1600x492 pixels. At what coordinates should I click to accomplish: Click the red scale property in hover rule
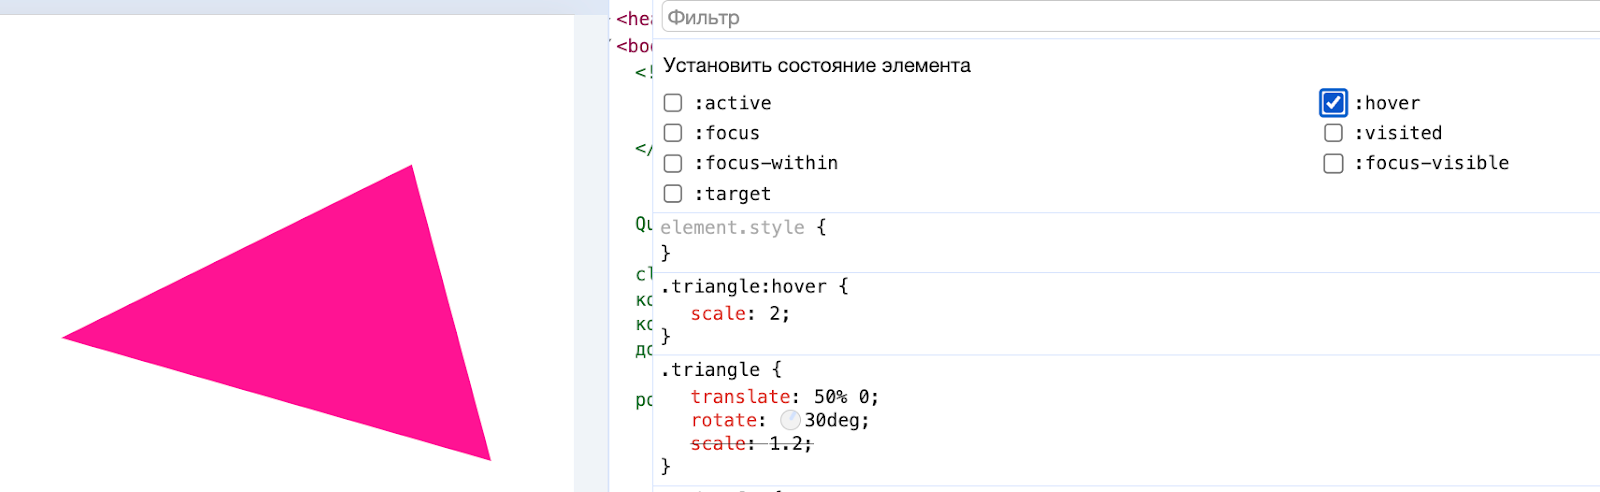717,314
